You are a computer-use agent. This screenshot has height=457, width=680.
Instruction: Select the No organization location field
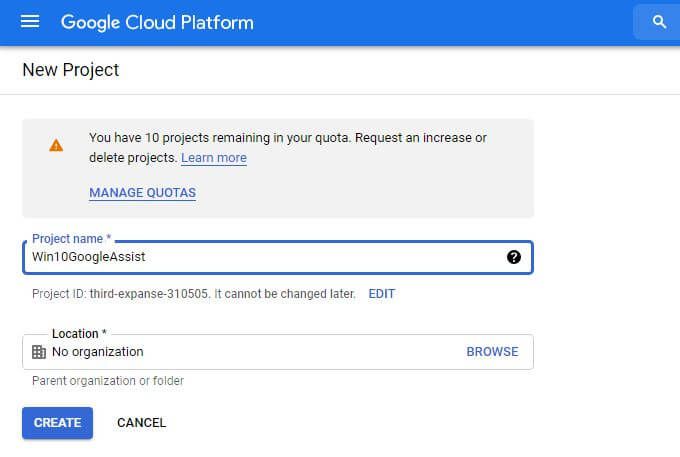[278, 352]
